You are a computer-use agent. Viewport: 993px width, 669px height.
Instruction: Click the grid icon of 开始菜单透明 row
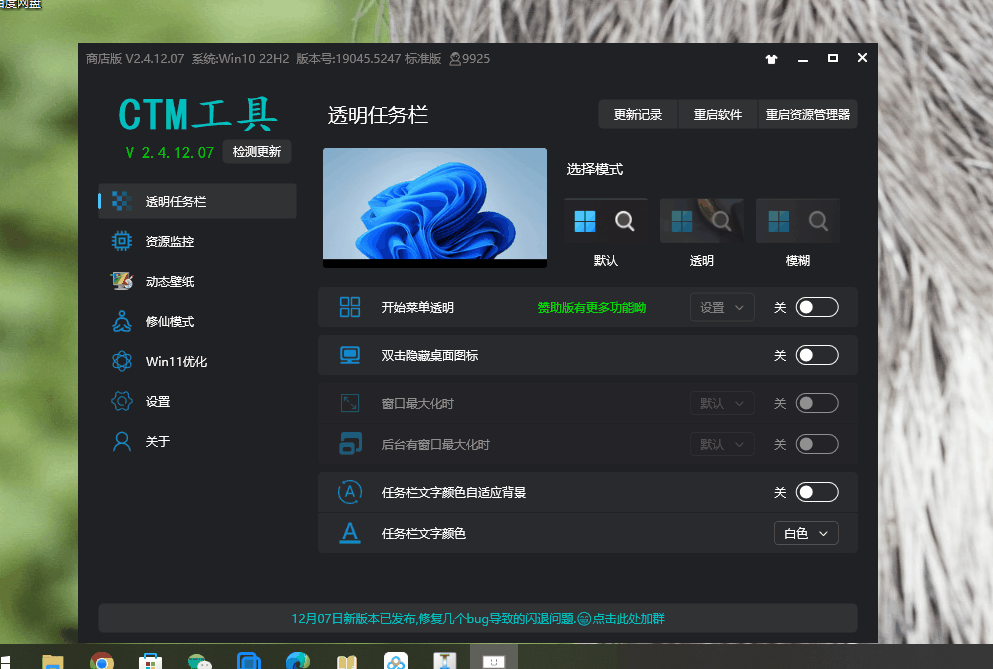350,307
